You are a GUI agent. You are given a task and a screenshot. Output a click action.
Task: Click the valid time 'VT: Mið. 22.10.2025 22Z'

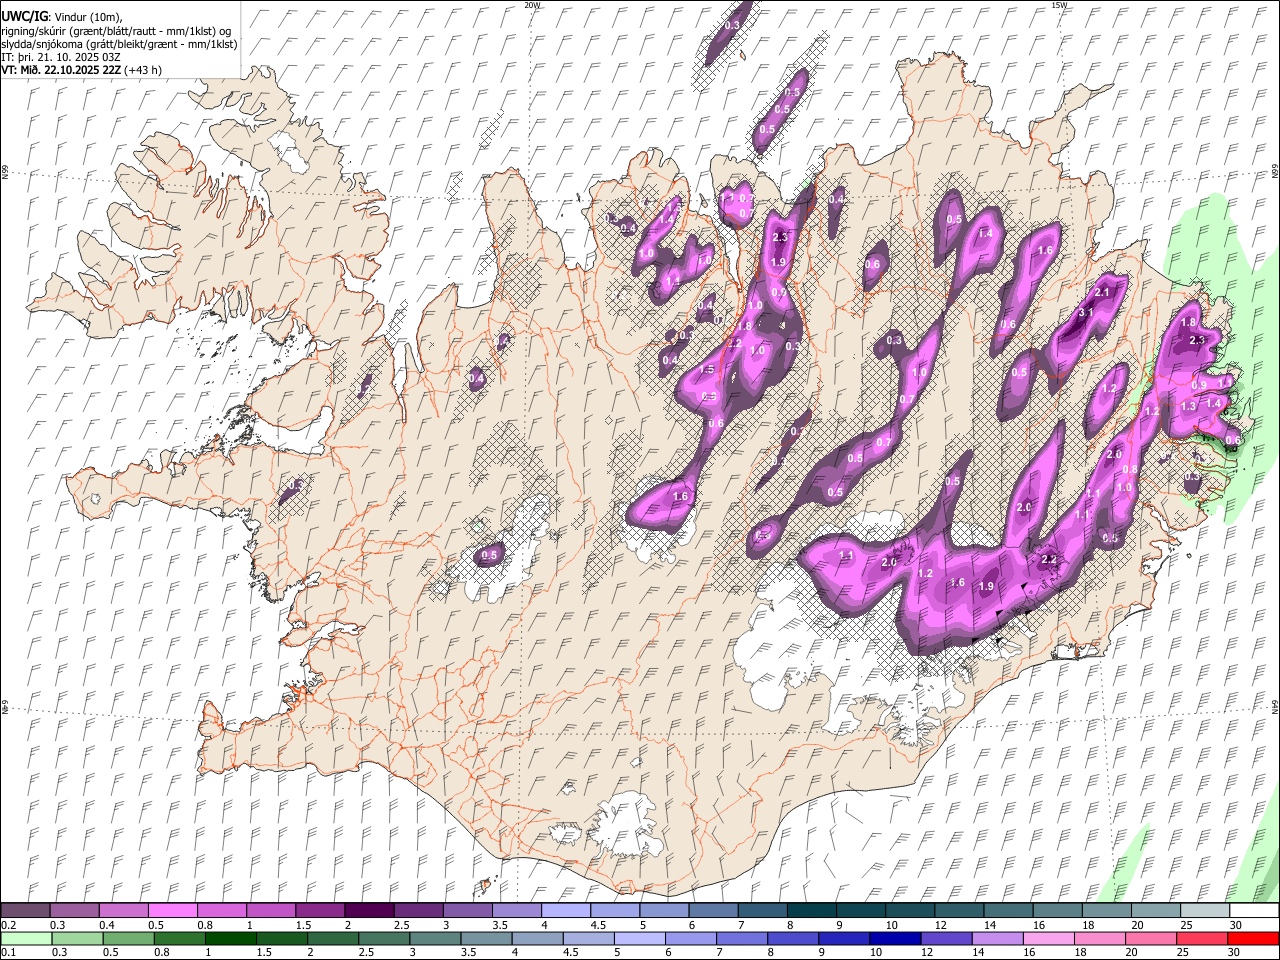coord(62,70)
